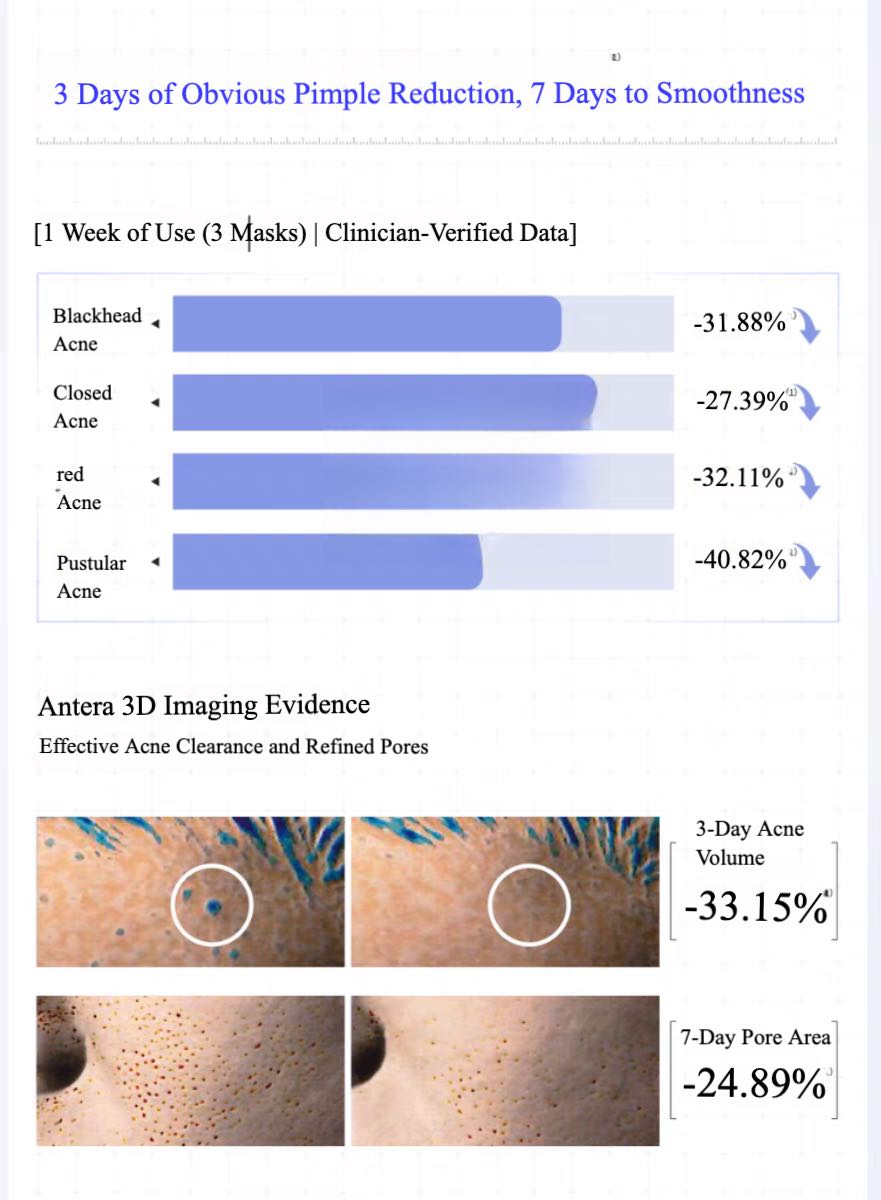Click the blue headline about pimple reduction
This screenshot has height=1200, width=881.
429,94
